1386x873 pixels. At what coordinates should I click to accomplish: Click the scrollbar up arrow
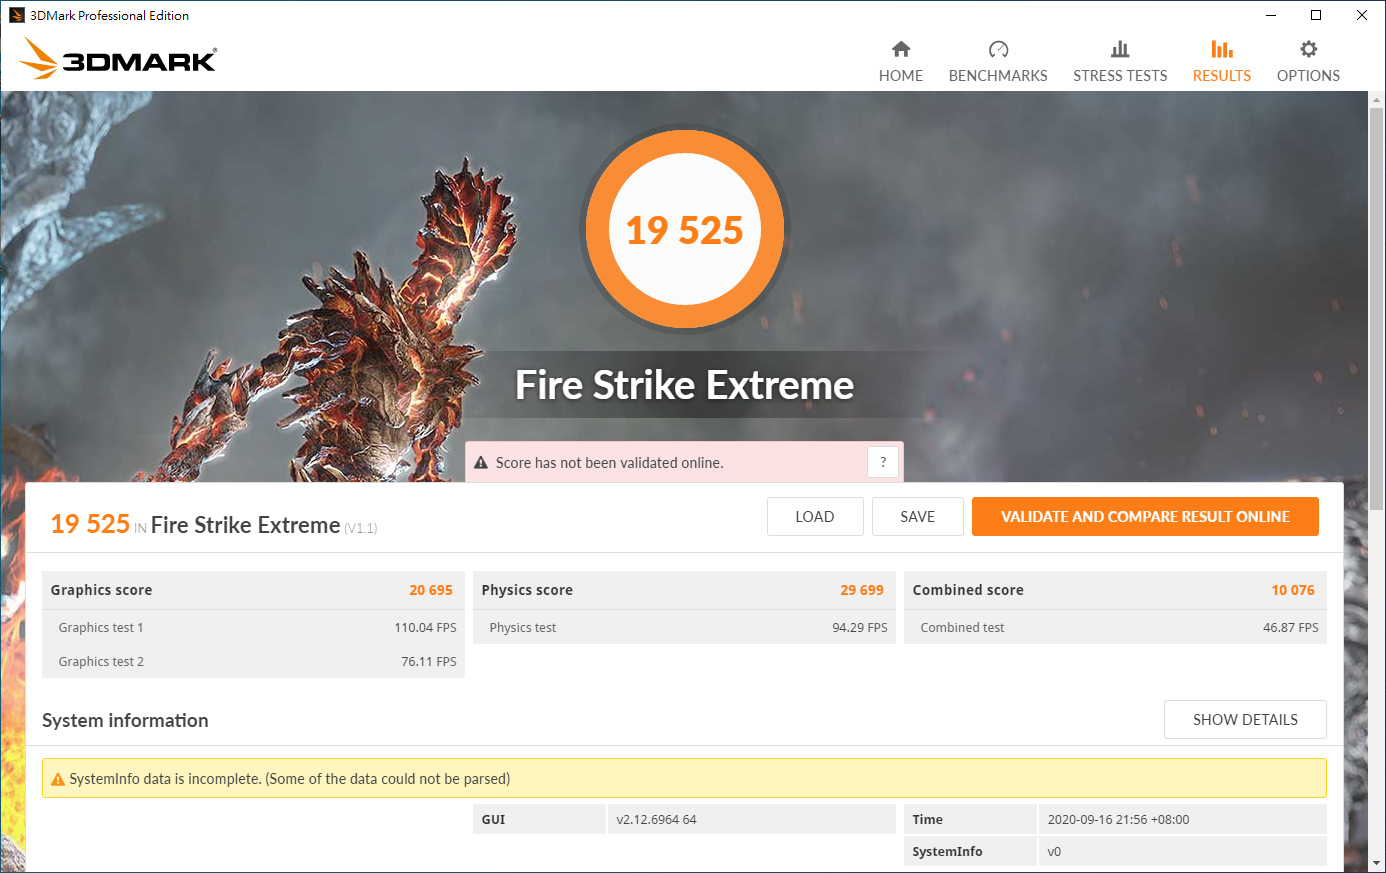point(1377,99)
